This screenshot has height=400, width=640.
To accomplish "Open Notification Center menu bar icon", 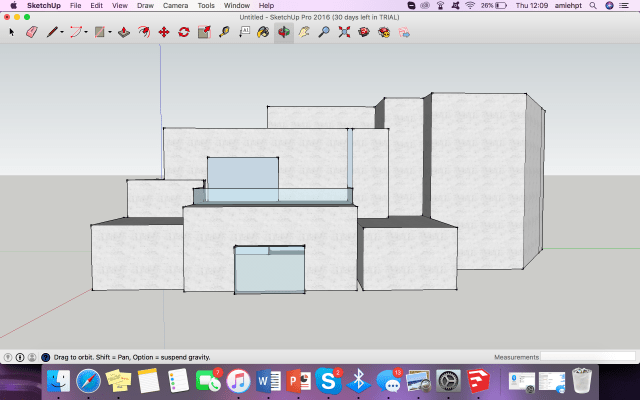I will tap(624, 6).
